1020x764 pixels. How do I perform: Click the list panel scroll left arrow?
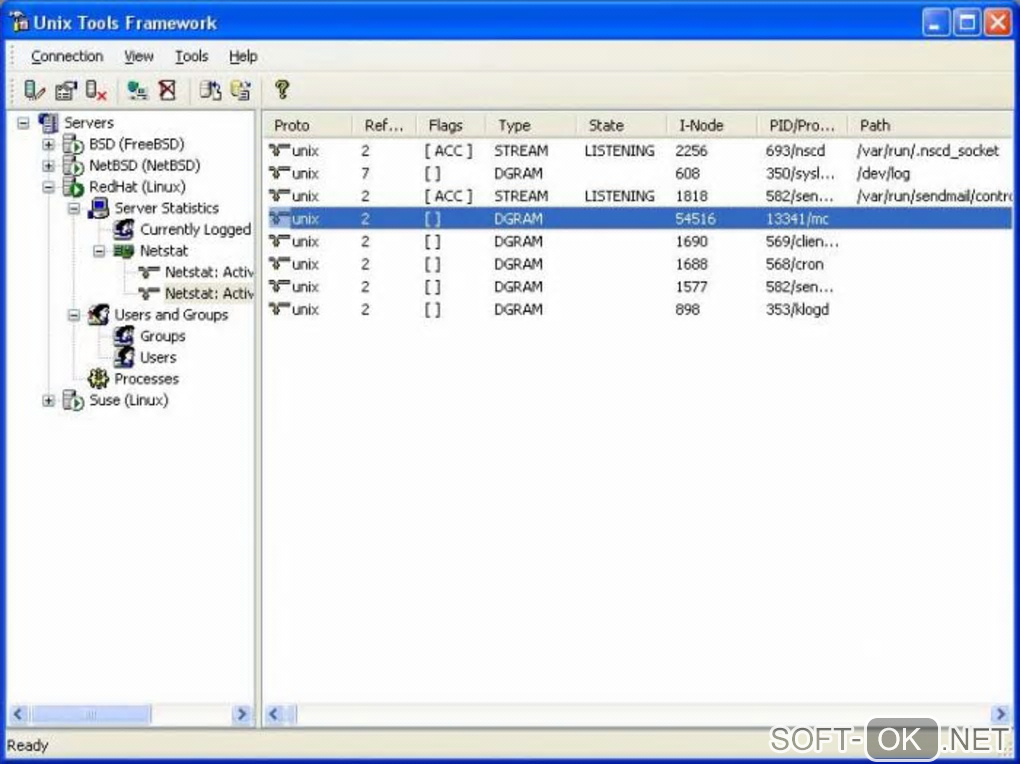[x=273, y=715]
